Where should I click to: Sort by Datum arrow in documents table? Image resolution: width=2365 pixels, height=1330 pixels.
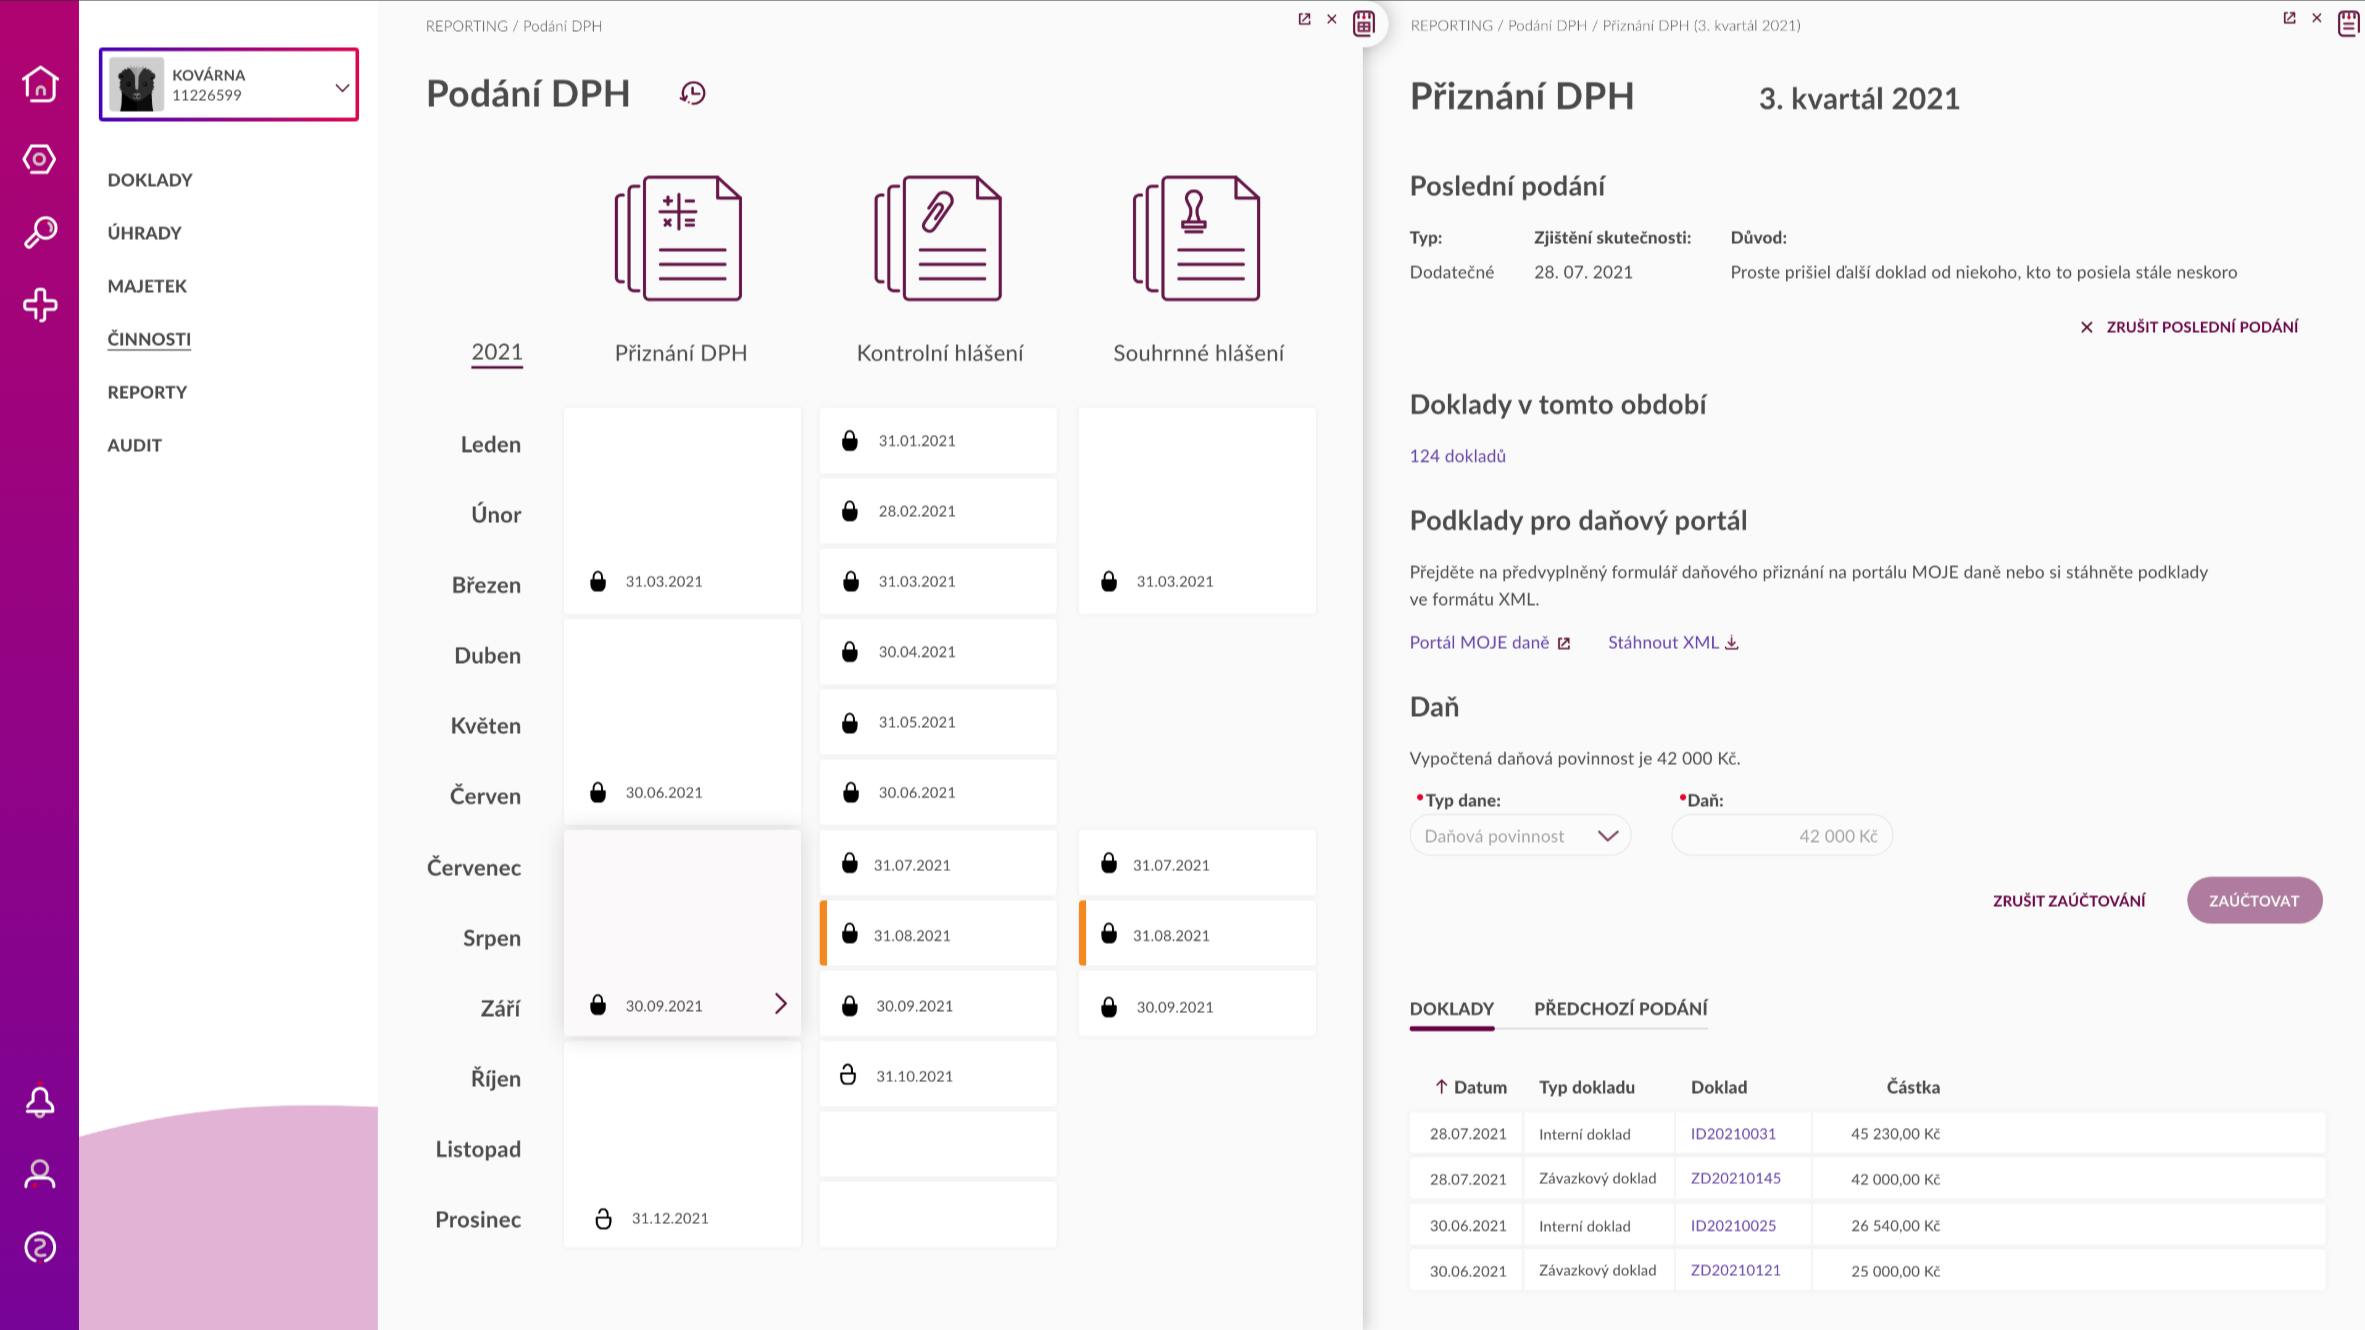[1441, 1087]
